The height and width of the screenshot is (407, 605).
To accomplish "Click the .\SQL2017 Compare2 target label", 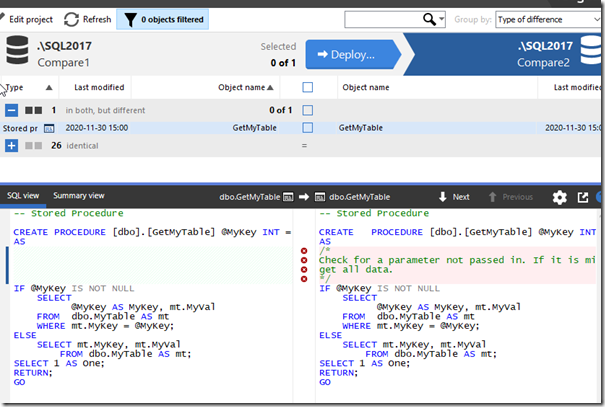I will coord(544,54).
